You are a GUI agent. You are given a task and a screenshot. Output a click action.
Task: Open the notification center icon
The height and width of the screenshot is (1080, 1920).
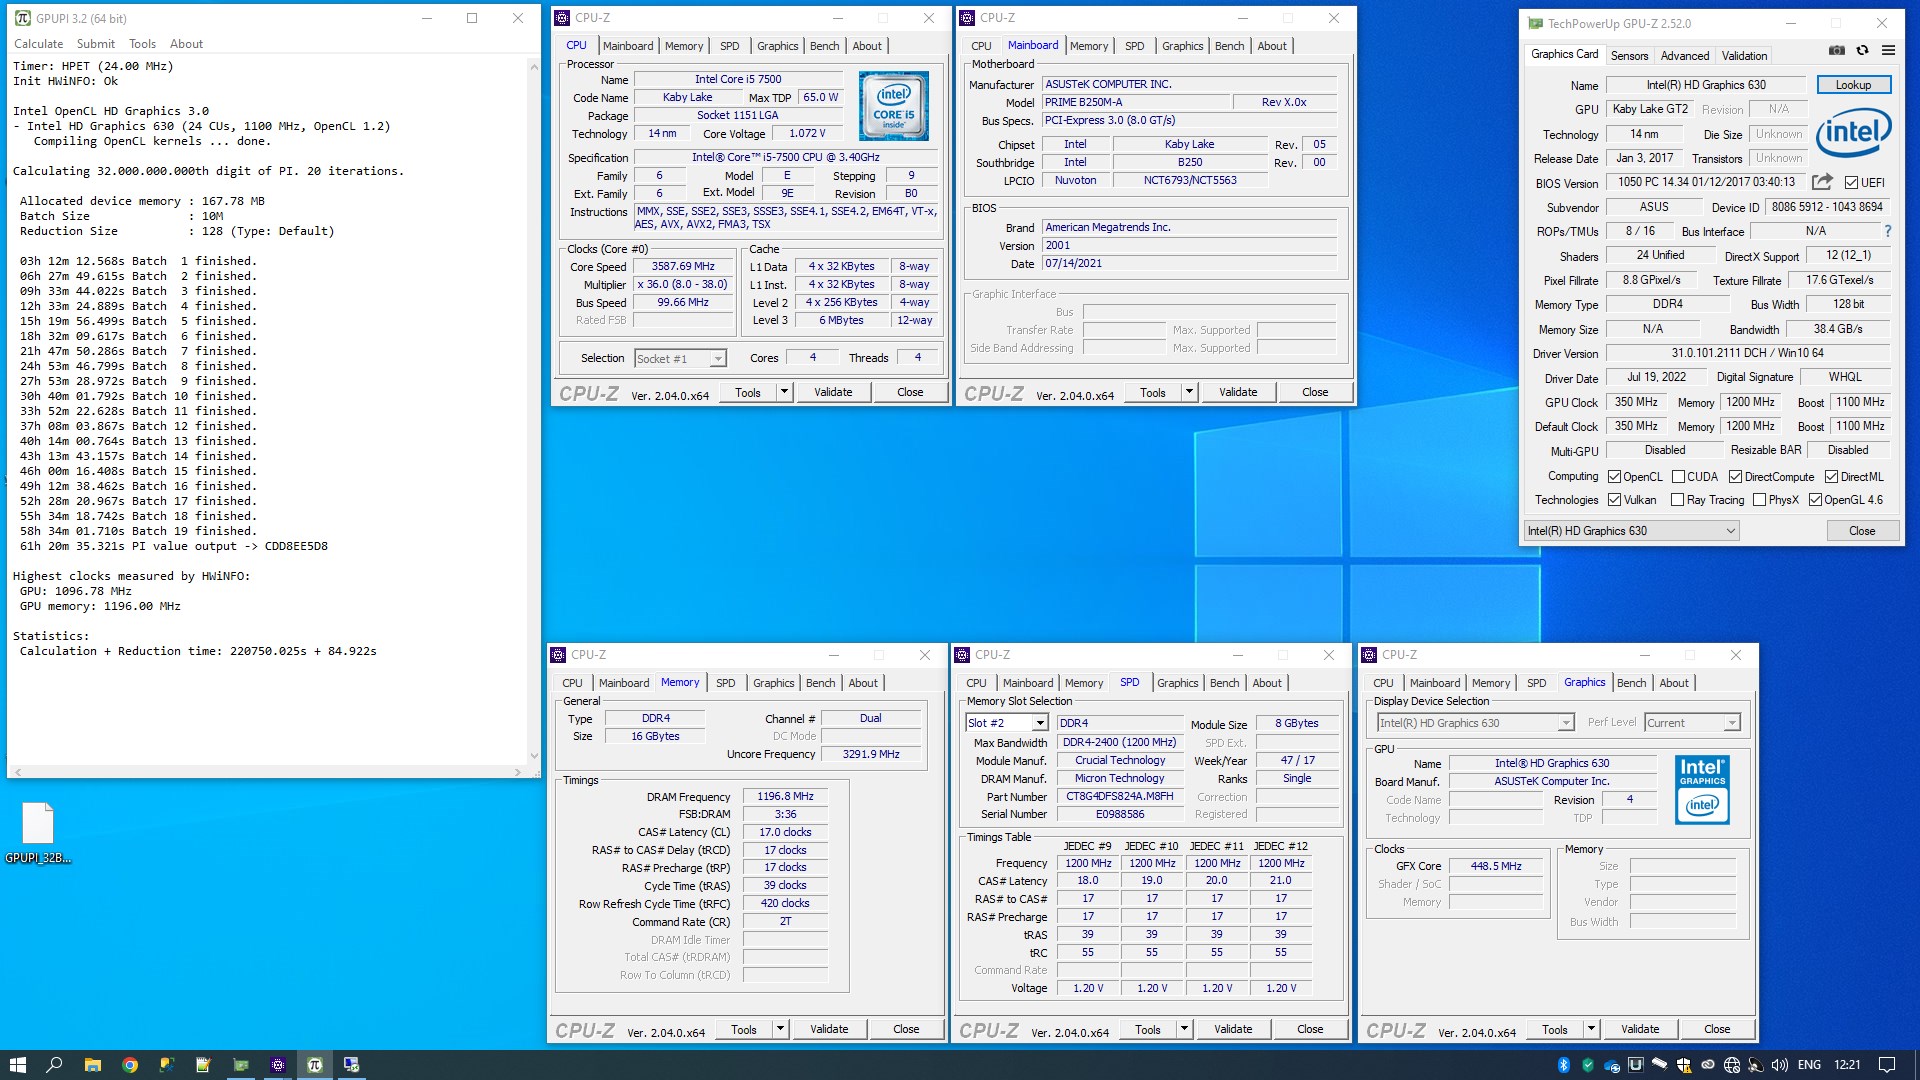point(1887,1065)
